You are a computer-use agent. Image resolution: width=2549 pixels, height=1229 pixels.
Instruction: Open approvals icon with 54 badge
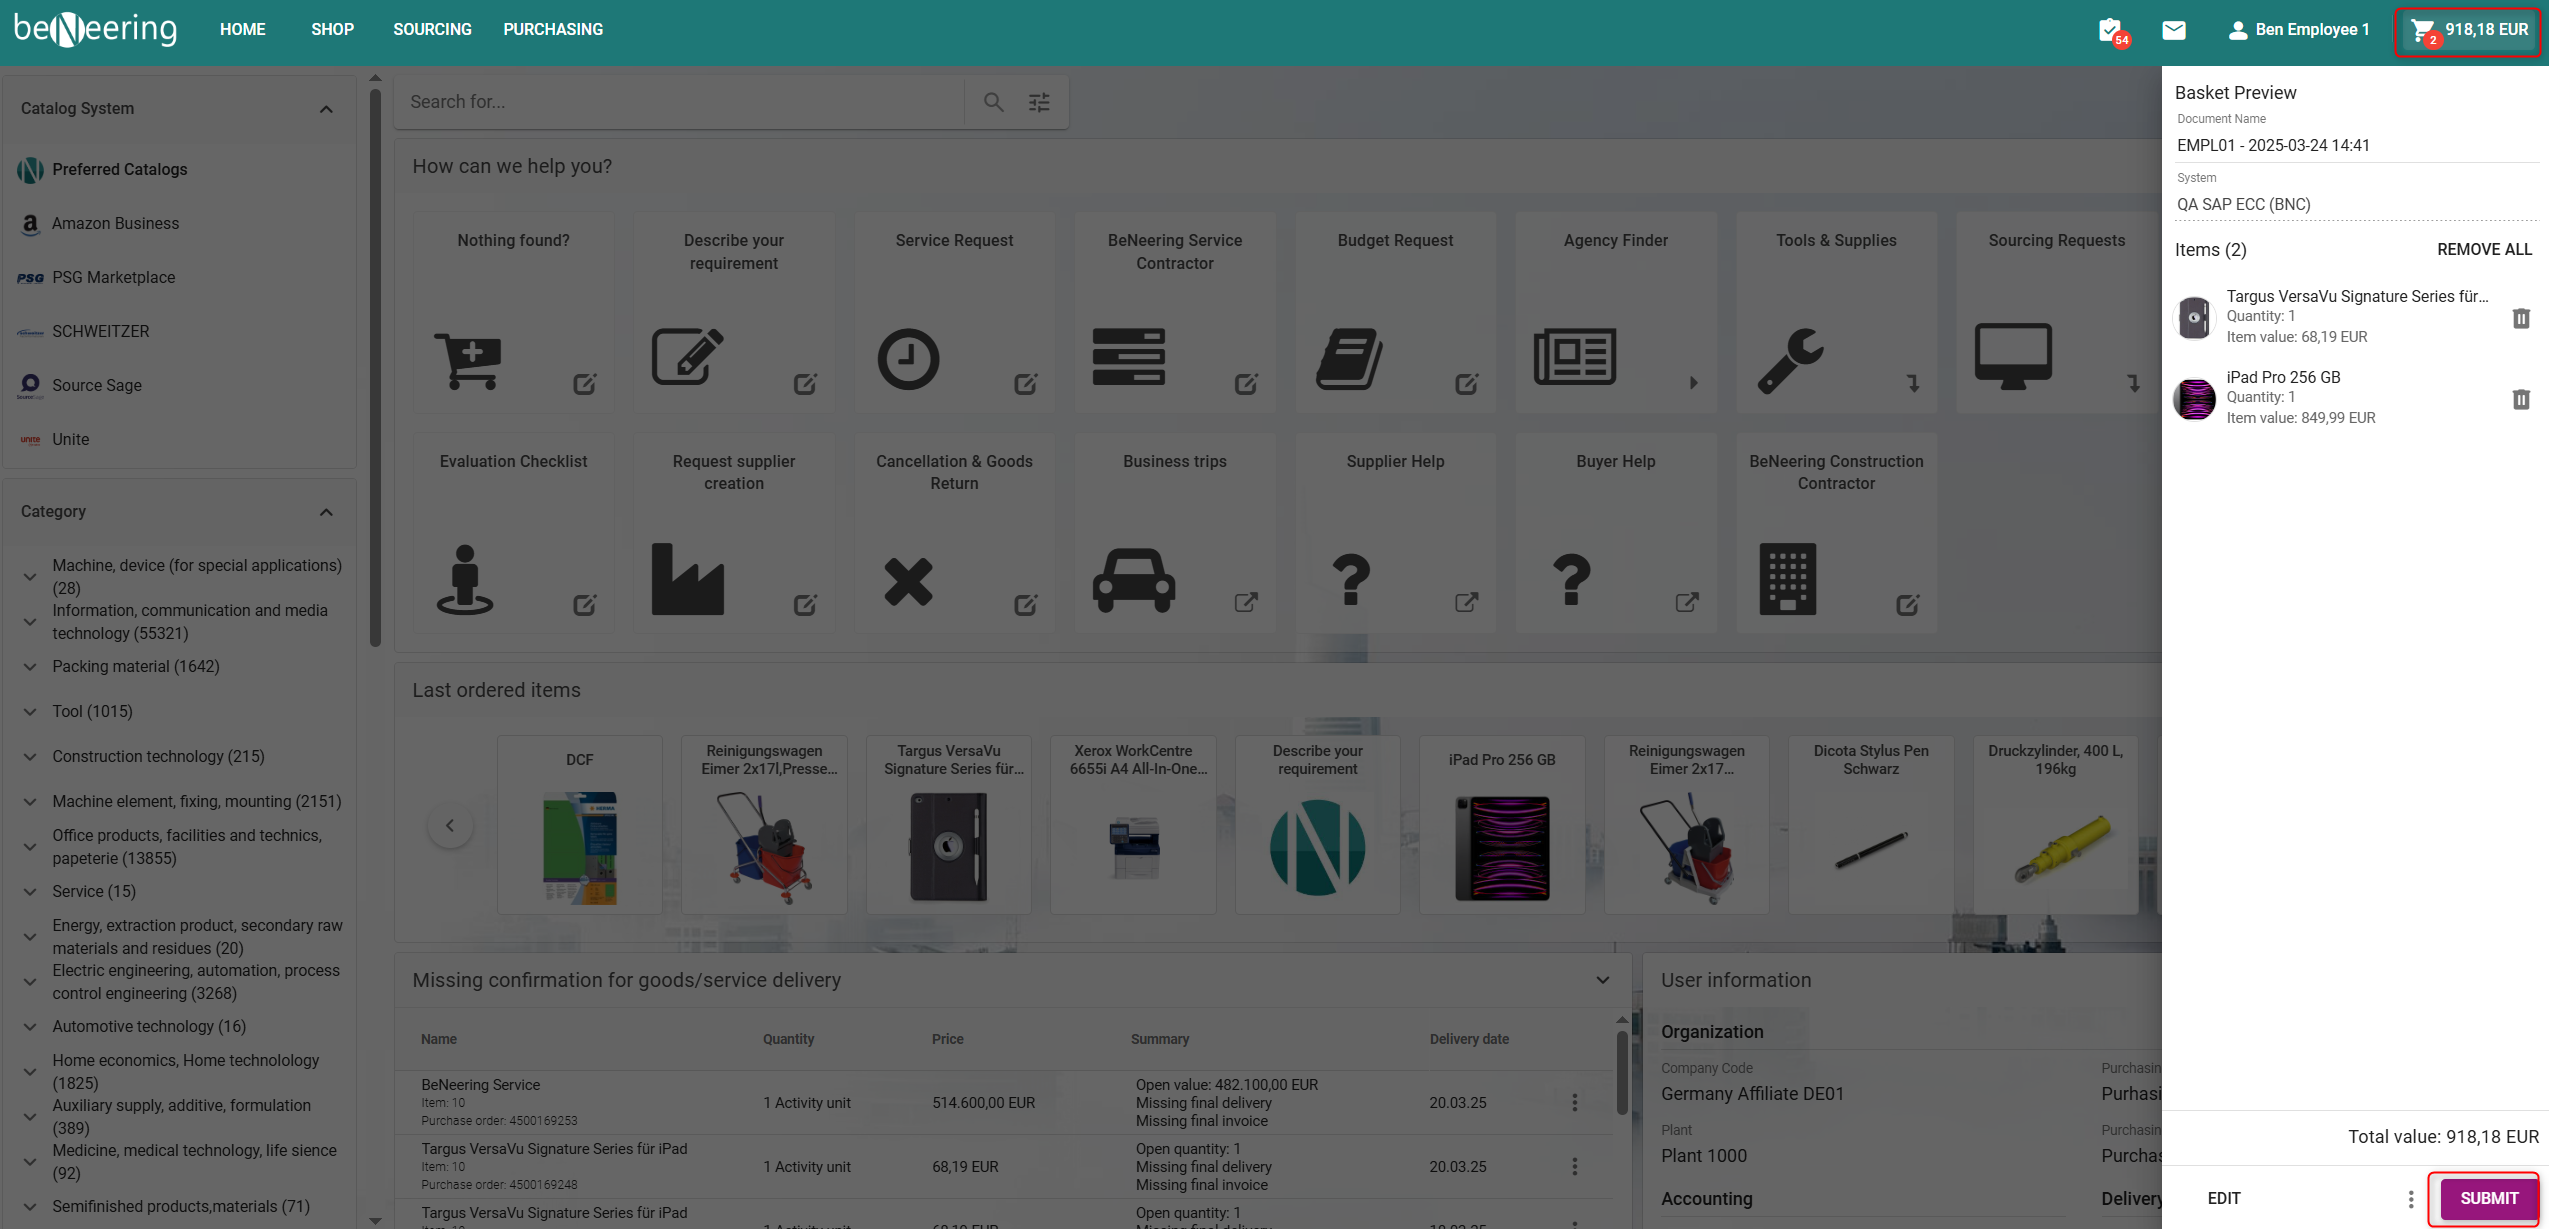[2111, 30]
